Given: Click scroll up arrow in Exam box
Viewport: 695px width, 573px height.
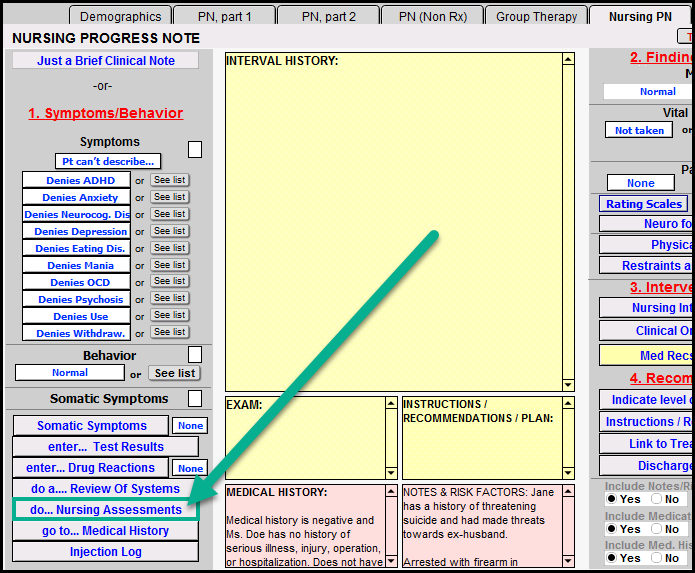Looking at the screenshot, I should pyautogui.click(x=391, y=405).
